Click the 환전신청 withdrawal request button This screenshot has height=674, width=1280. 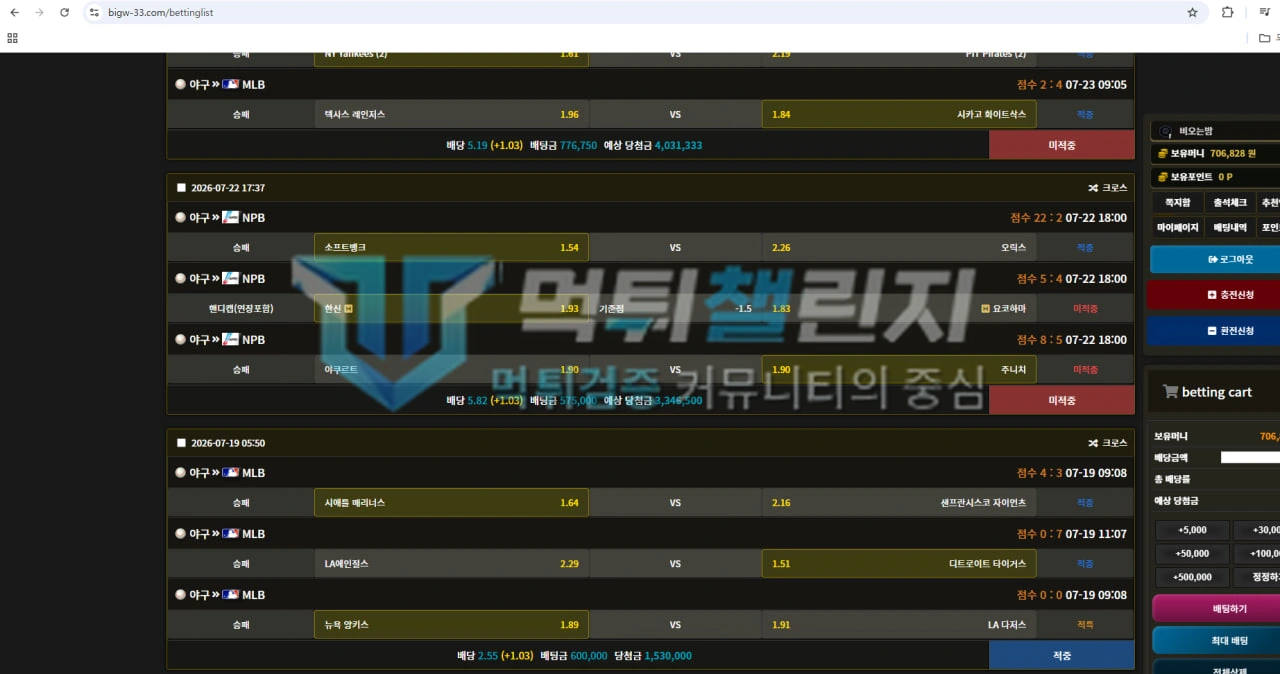point(1215,330)
